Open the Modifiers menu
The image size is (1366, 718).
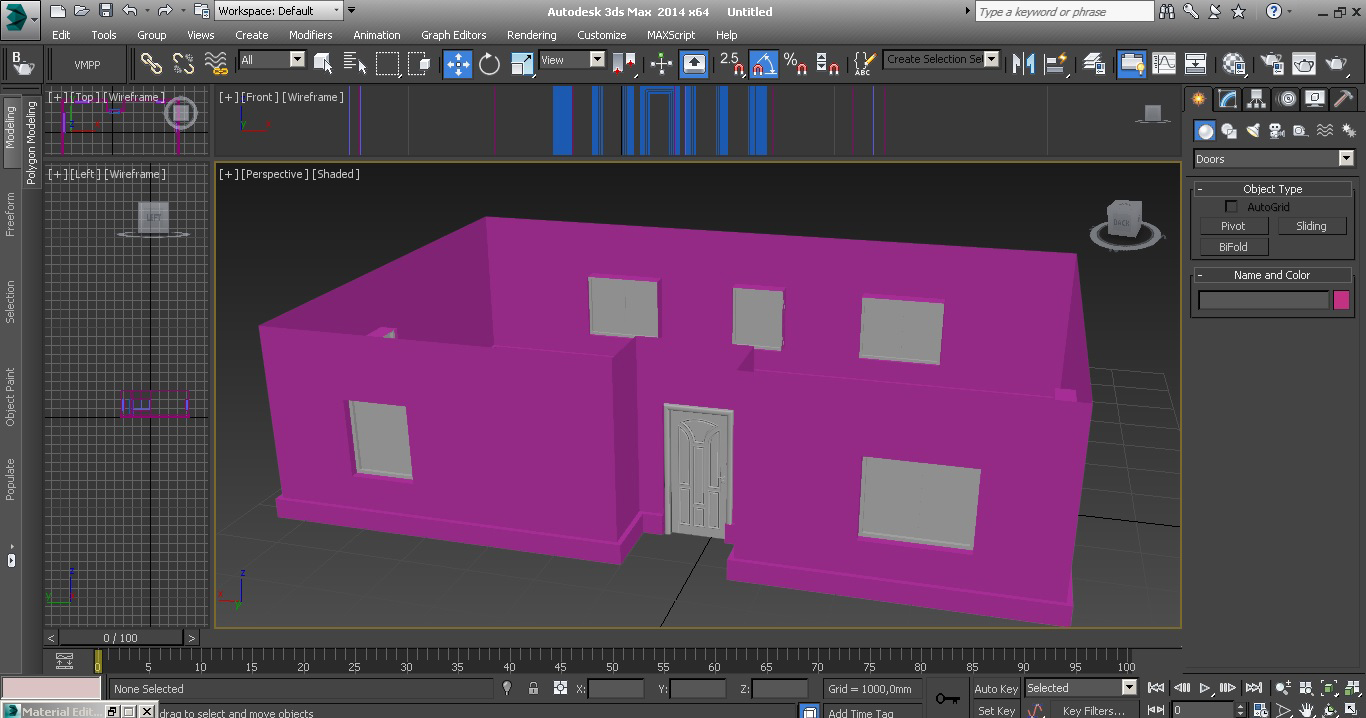[x=310, y=34]
